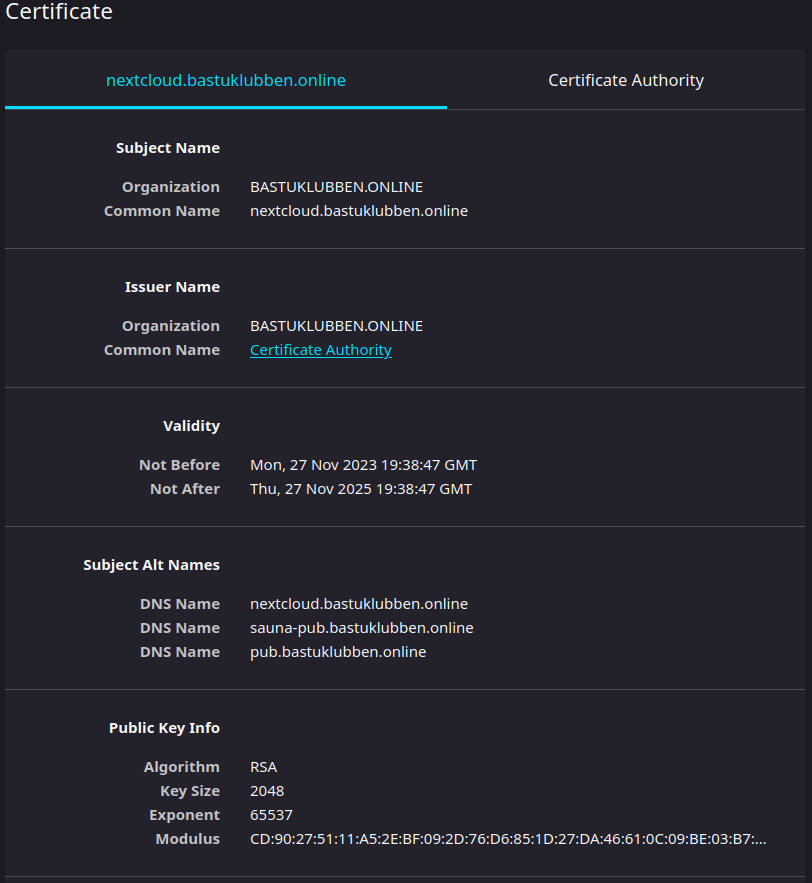The height and width of the screenshot is (883, 812).
Task: Click the Subject Alt Names heading
Action: point(151,565)
